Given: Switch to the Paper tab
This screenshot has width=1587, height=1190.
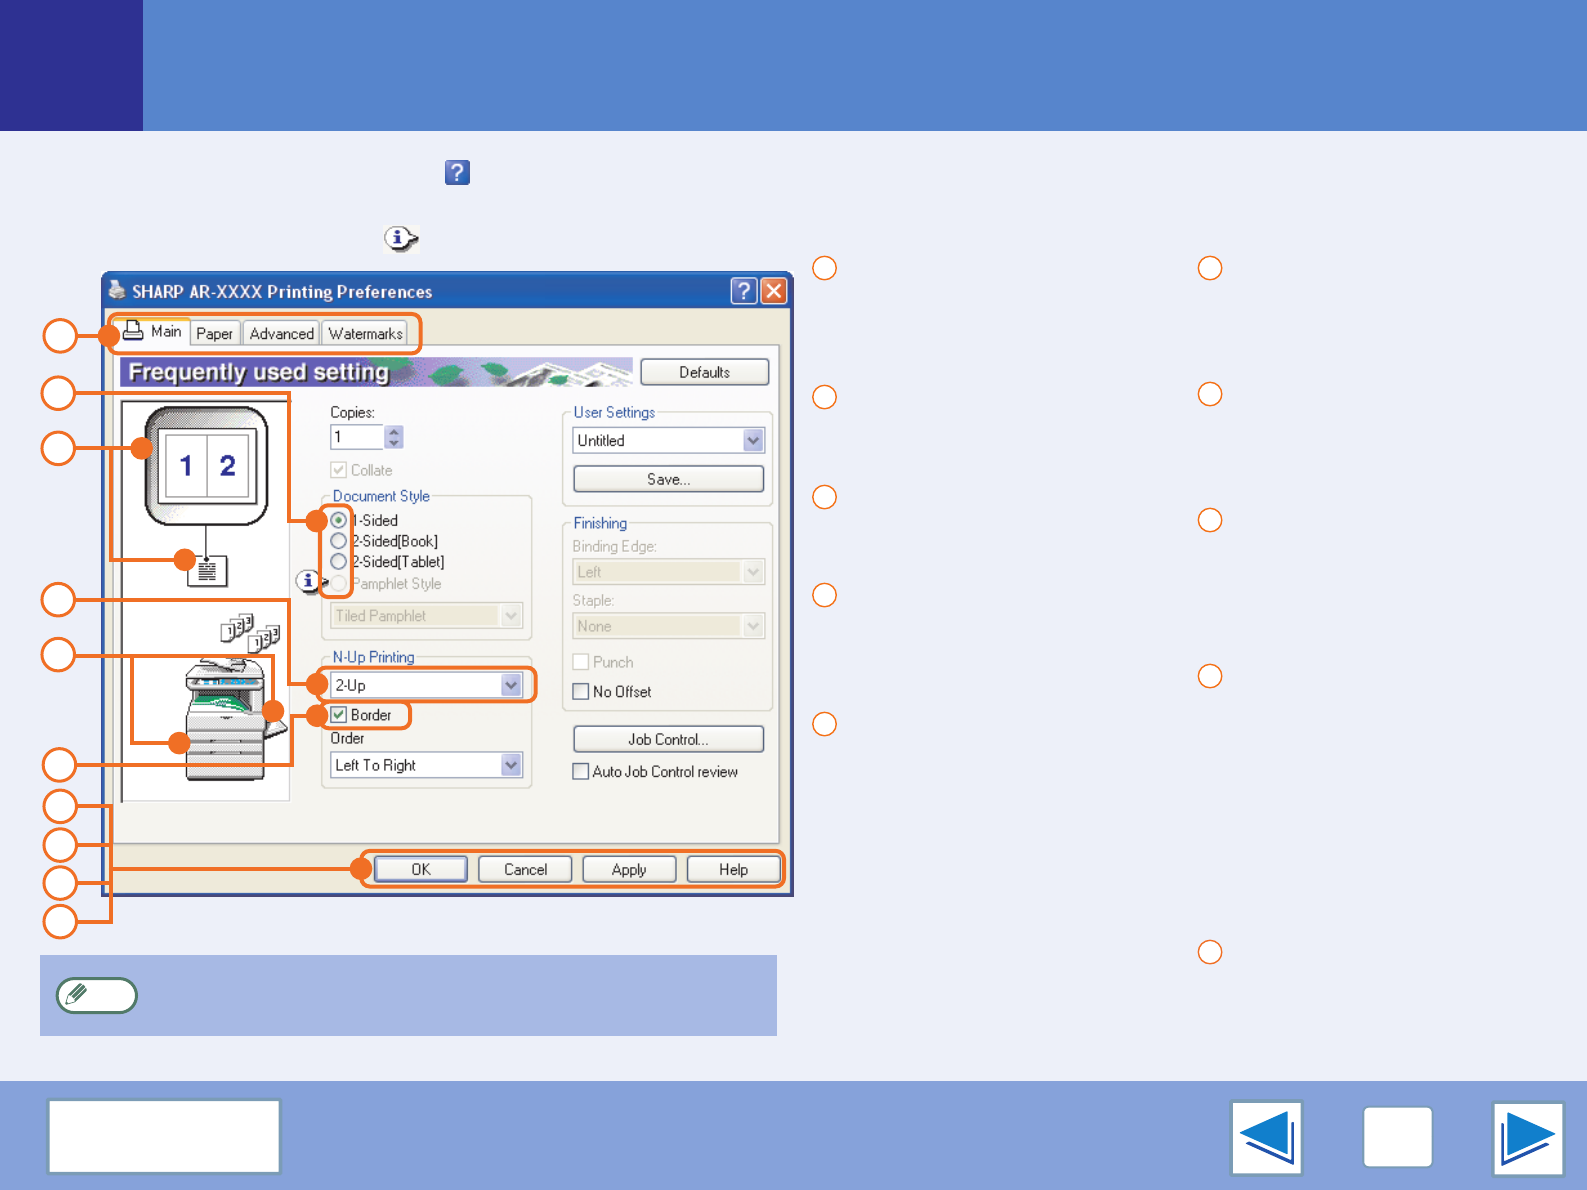Looking at the screenshot, I should point(214,333).
